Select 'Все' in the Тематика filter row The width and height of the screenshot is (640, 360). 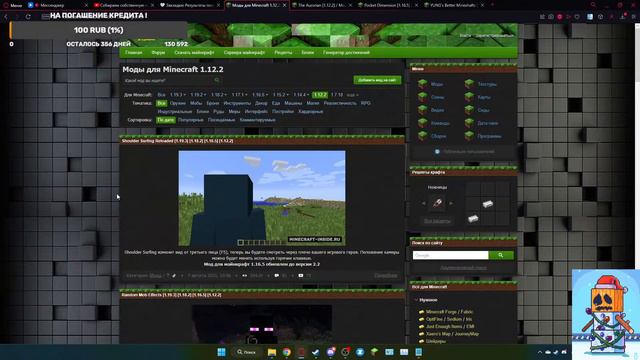tap(161, 103)
